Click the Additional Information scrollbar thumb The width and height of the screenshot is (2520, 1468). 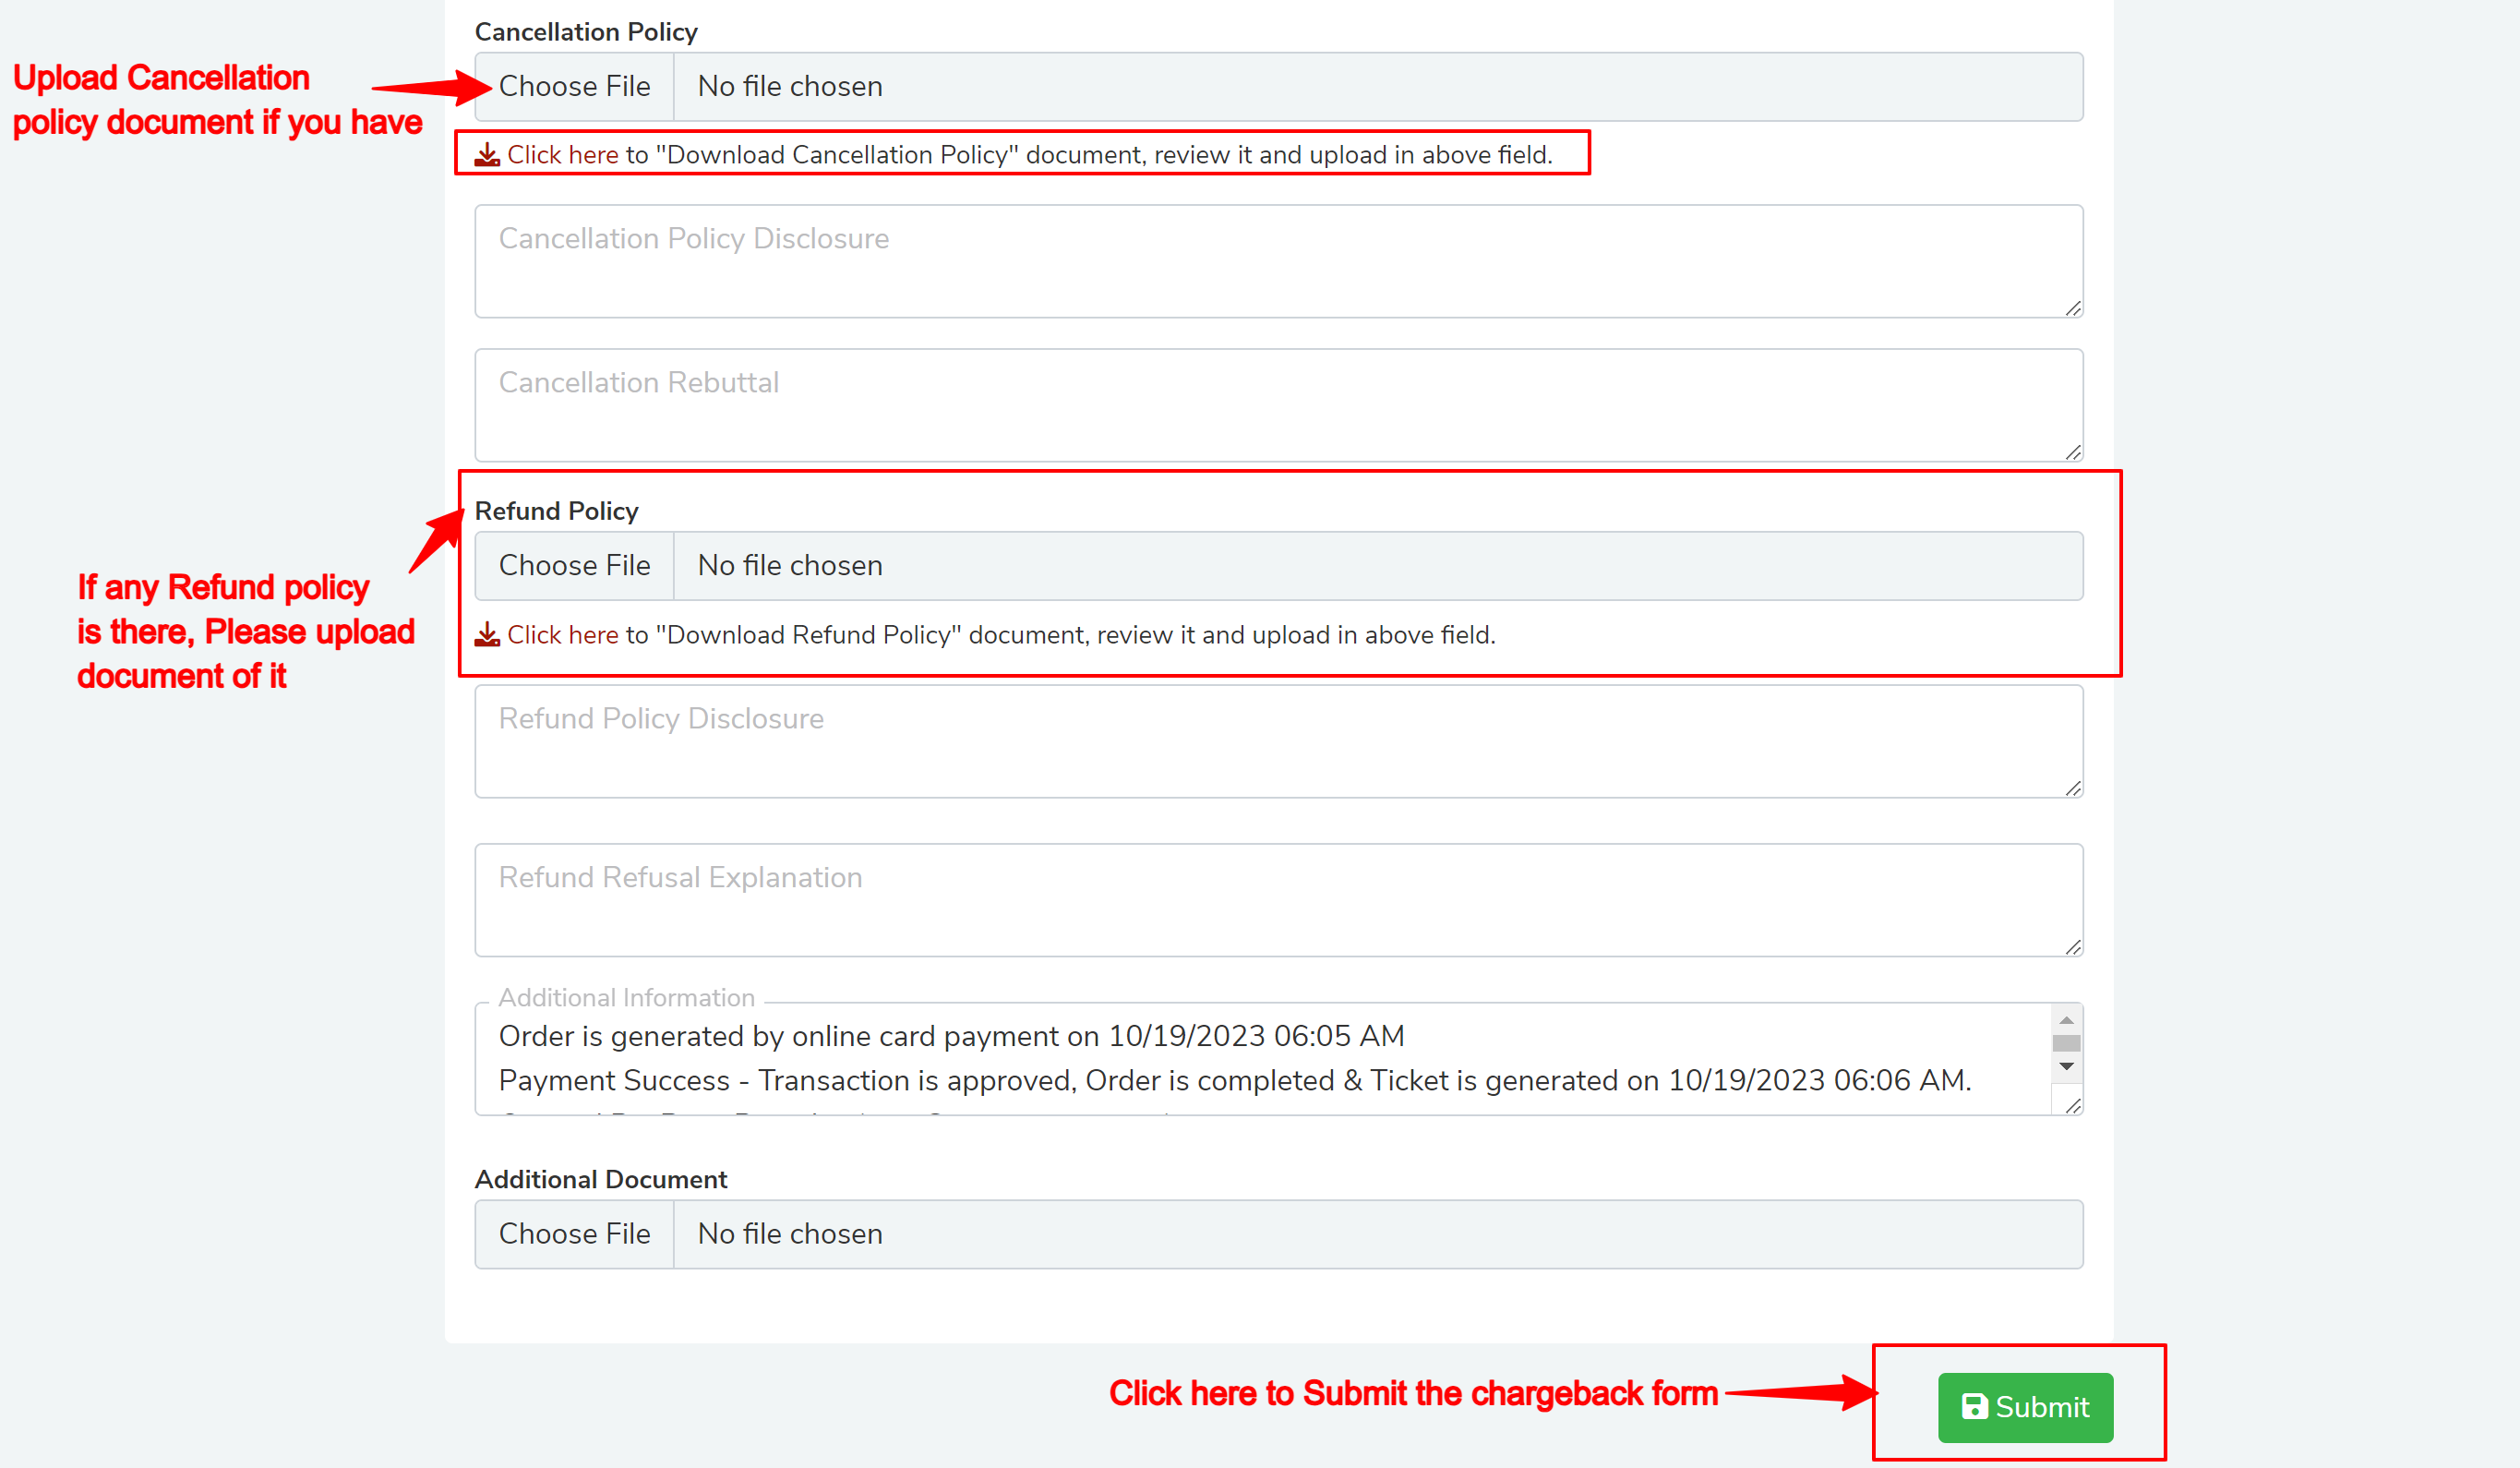(2066, 1043)
